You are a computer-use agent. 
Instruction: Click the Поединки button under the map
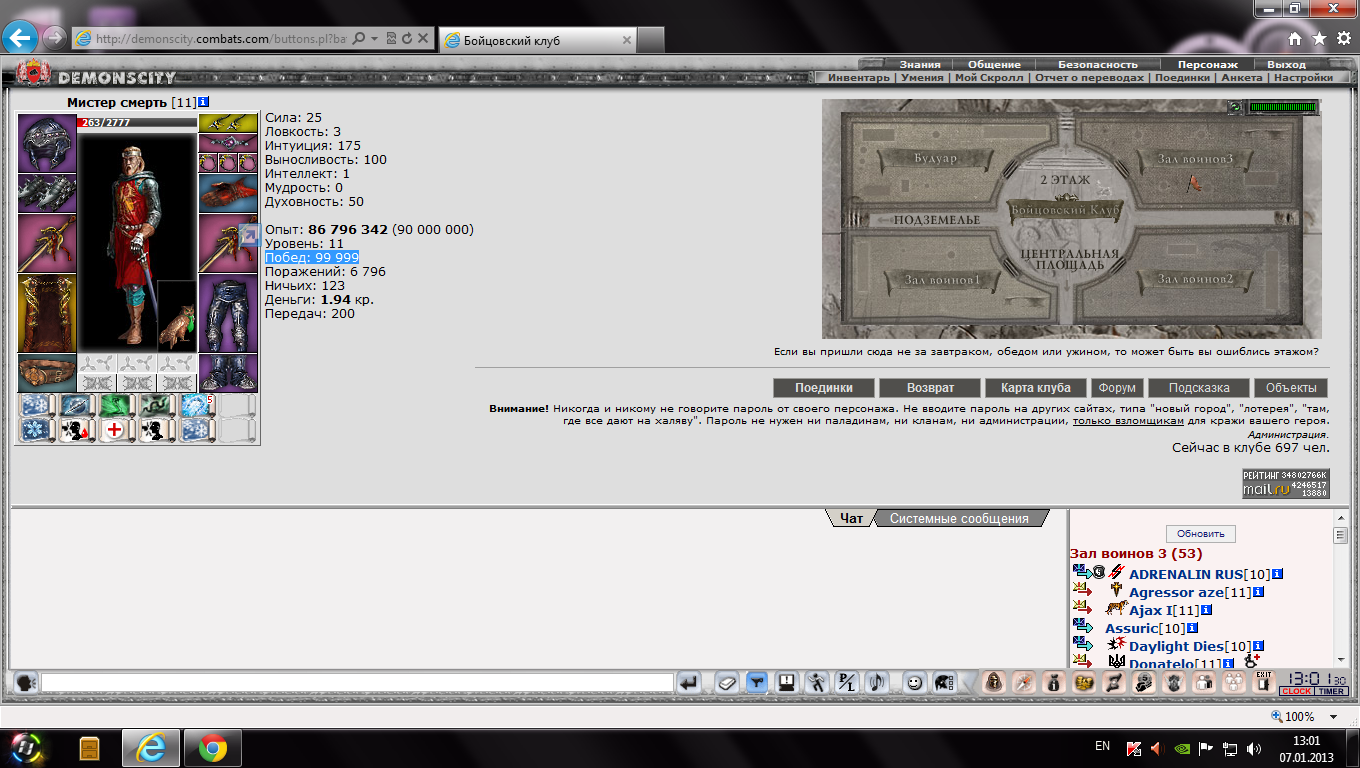click(824, 388)
